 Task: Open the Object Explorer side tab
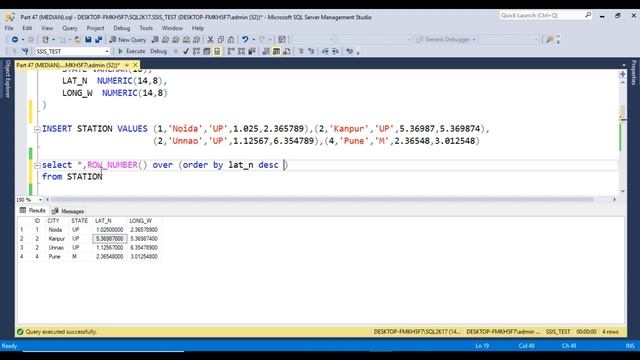pyautogui.click(x=7, y=79)
